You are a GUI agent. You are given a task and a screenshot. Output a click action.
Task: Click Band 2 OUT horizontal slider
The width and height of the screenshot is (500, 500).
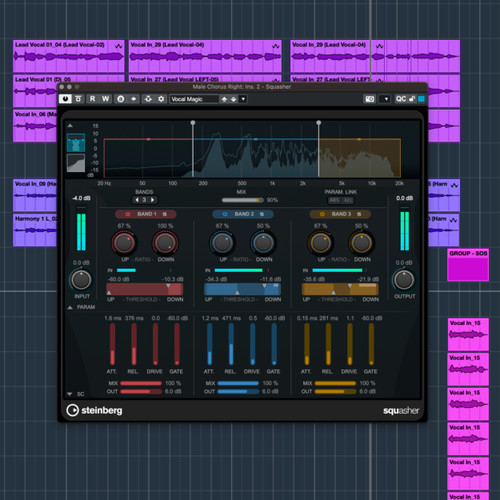(x=238, y=392)
